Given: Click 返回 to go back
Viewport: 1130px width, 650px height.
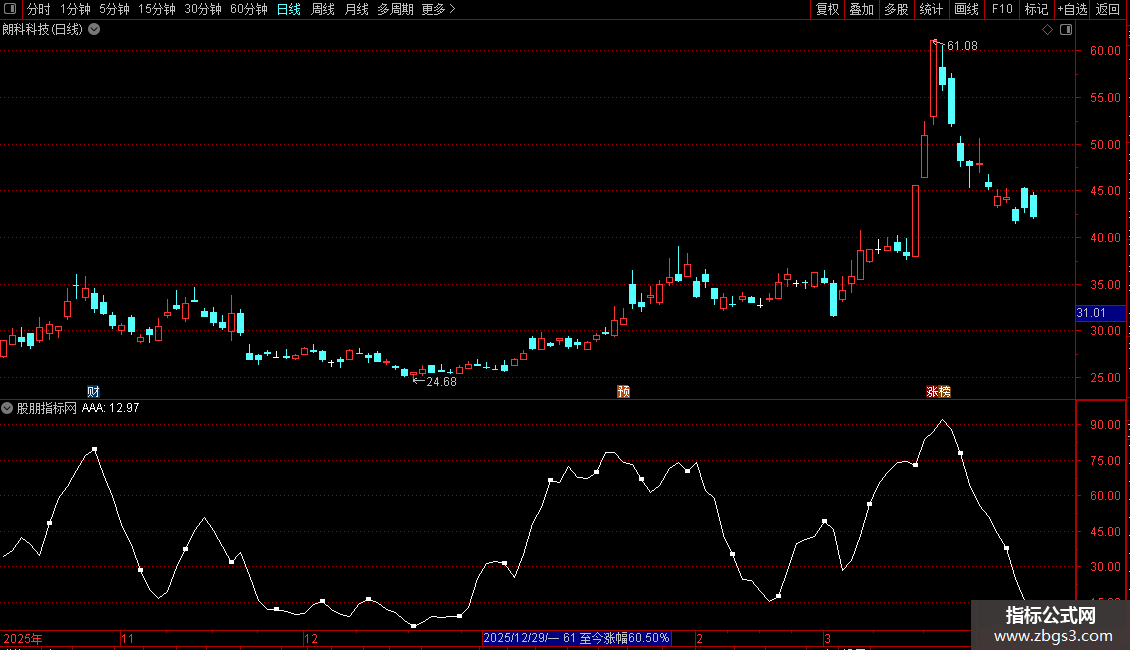Looking at the screenshot, I should click(x=1108, y=9).
